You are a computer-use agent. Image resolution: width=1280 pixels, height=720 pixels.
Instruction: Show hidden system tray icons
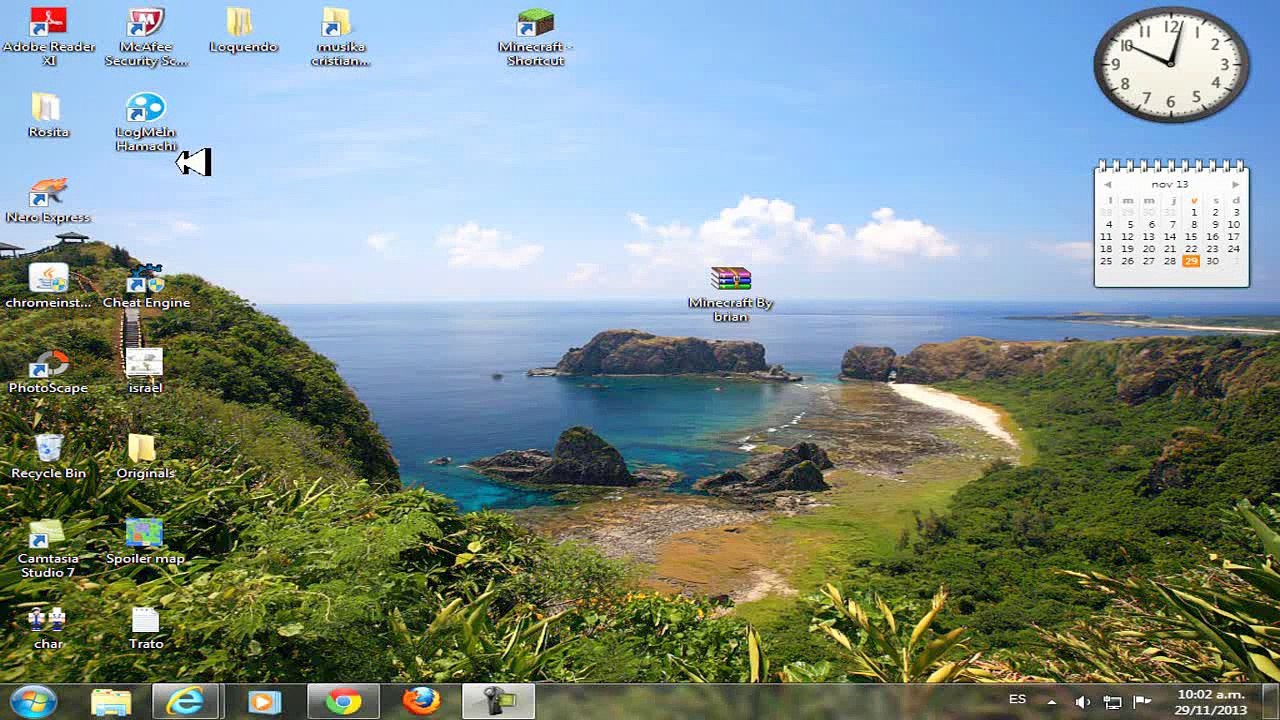click(1051, 702)
